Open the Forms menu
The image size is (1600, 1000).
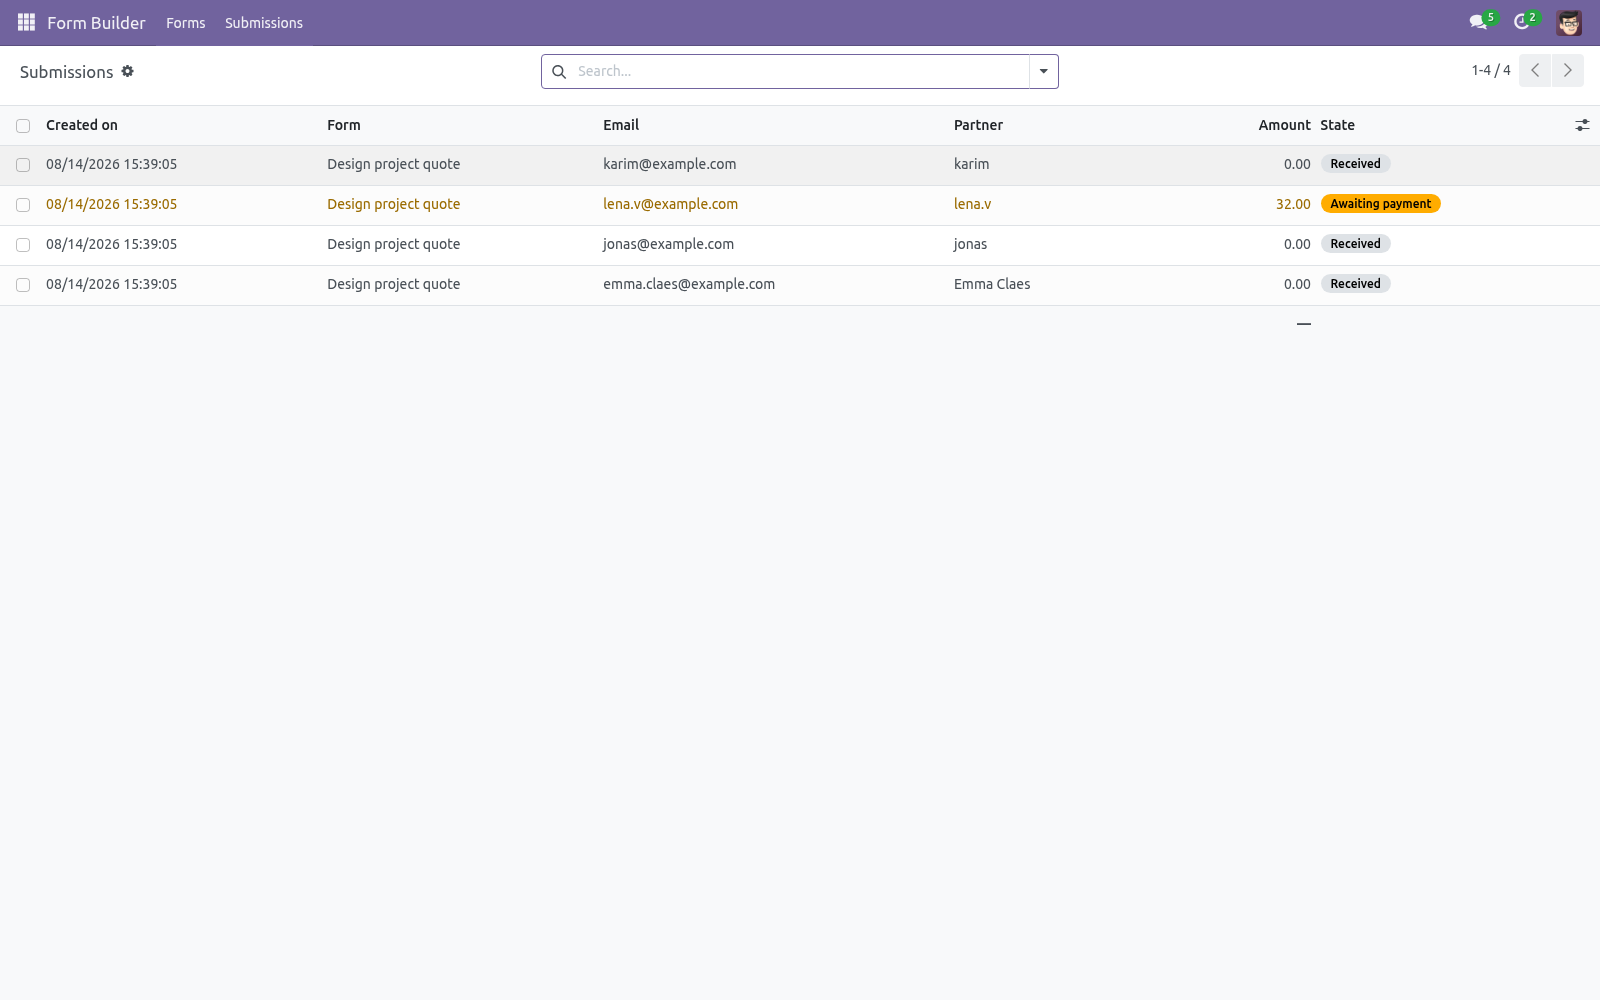(x=186, y=23)
